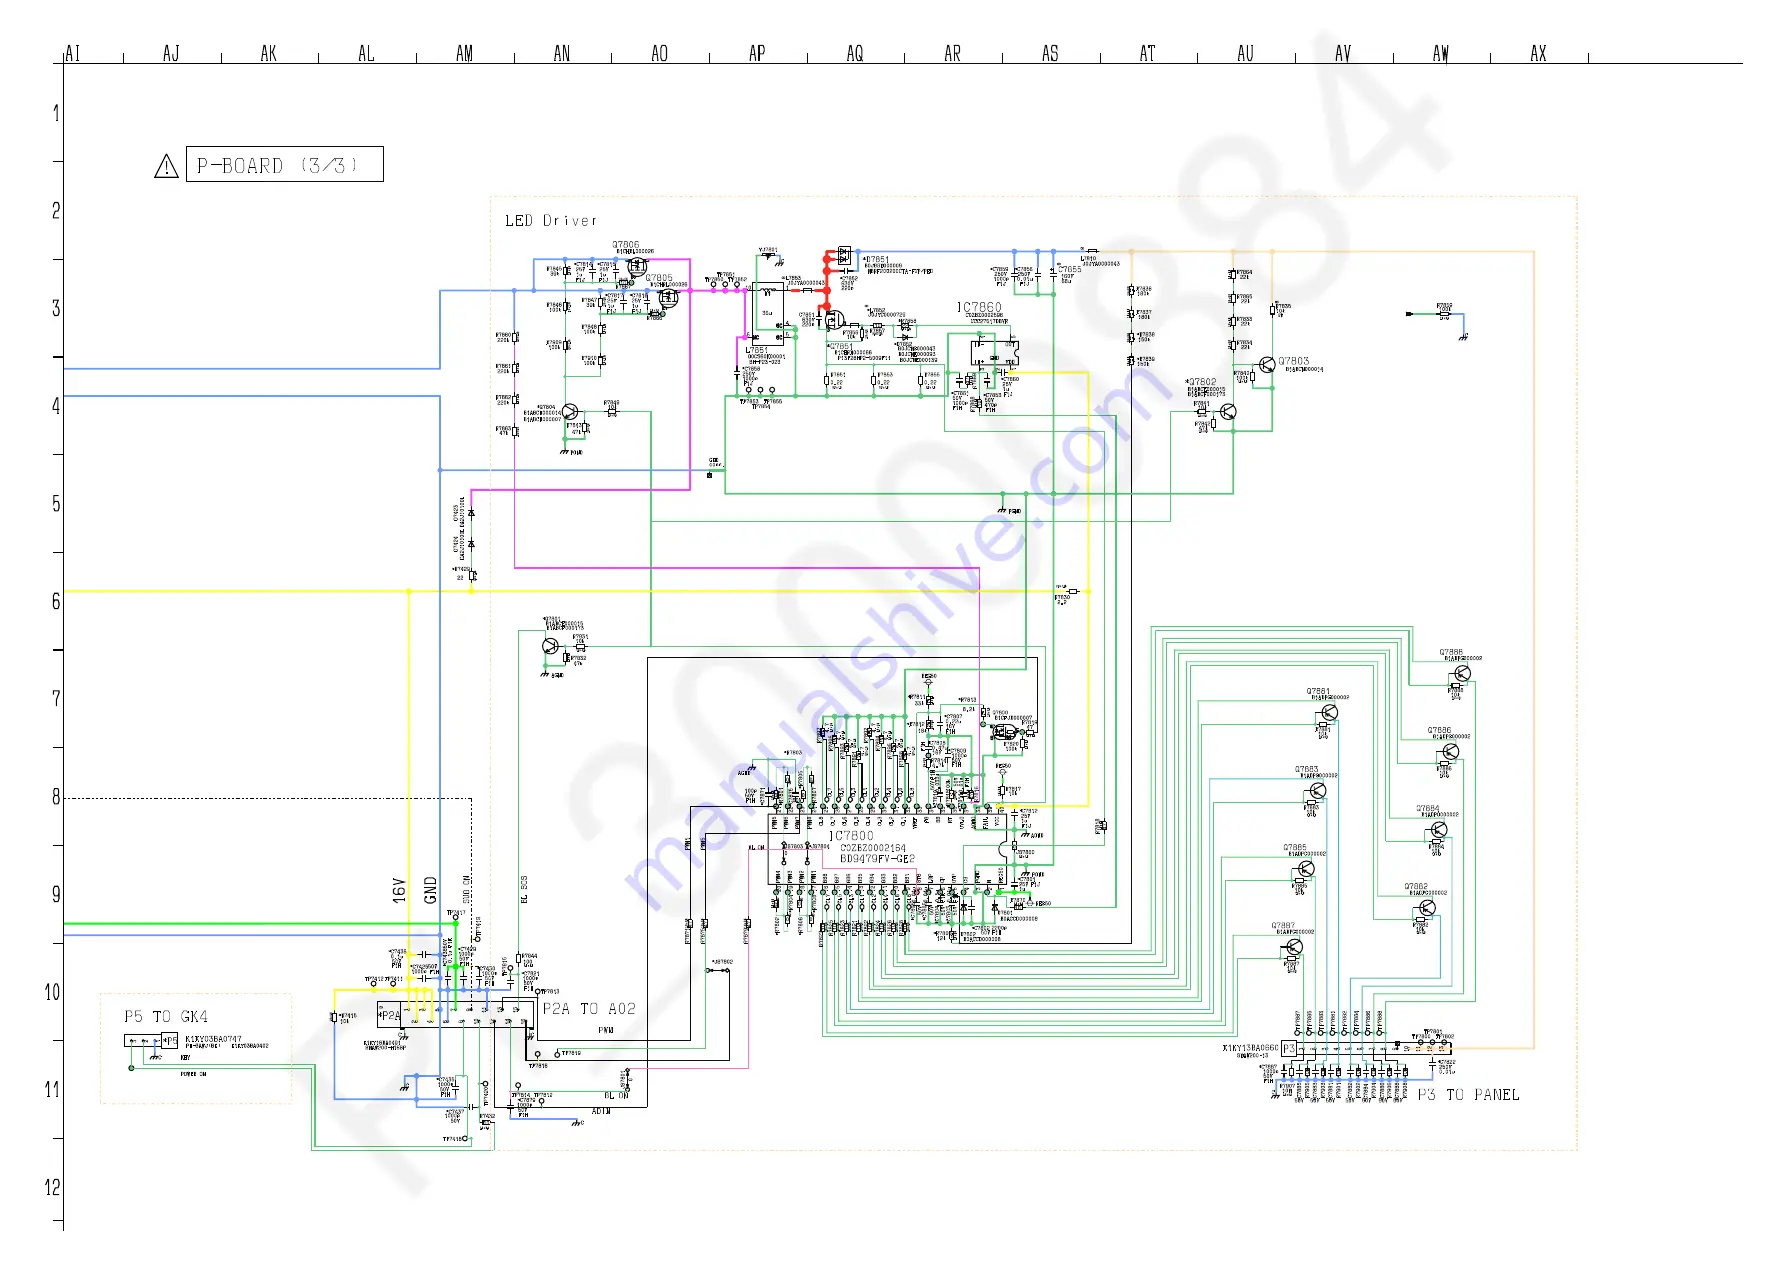Click the warning triangle symbol beside P-BOARD

[x=167, y=166]
